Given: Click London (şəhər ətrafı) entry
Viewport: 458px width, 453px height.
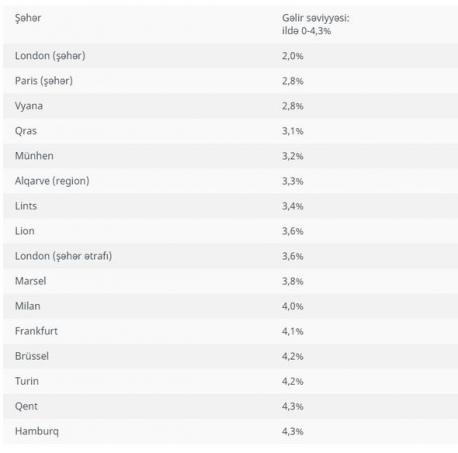Looking at the screenshot, I should point(63,256).
